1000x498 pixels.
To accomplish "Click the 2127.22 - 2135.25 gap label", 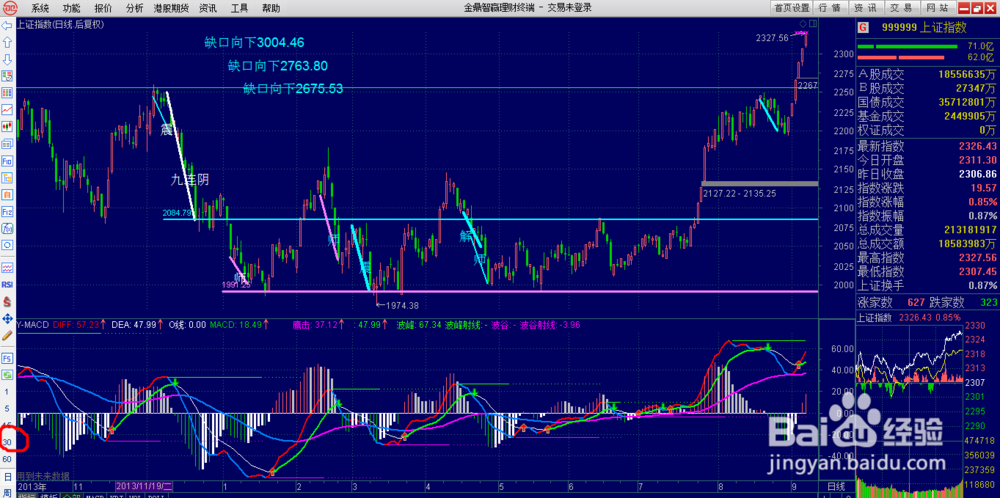I will [740, 193].
